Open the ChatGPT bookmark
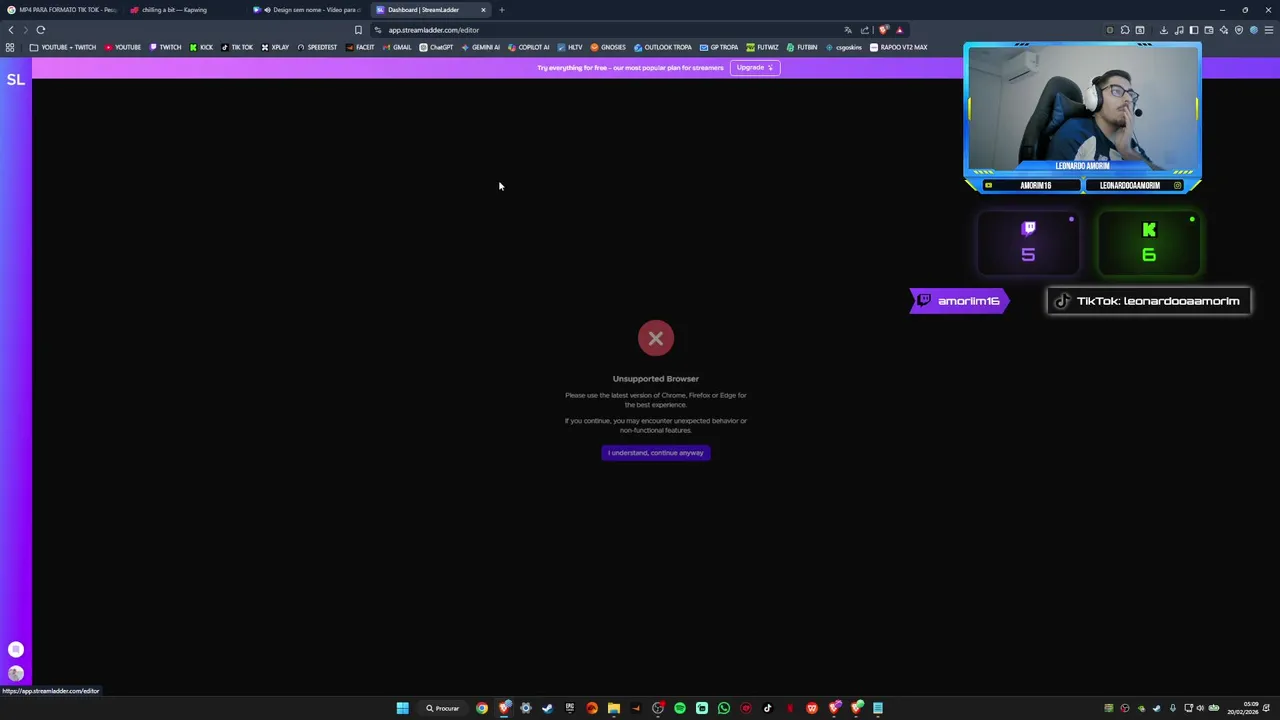The width and height of the screenshot is (1280, 720). [x=436, y=47]
